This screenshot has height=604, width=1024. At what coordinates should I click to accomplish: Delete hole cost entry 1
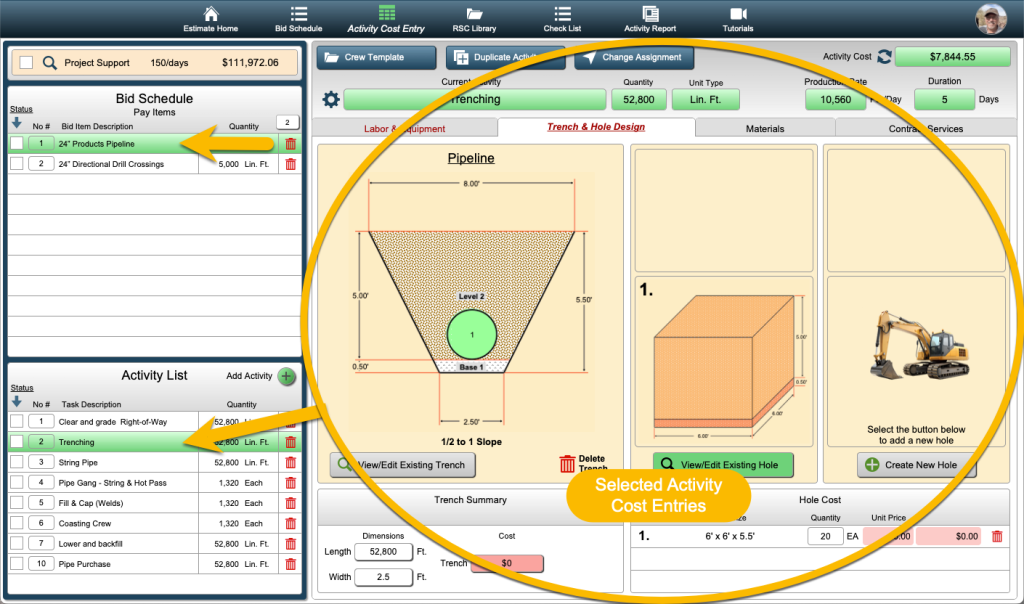[997, 536]
